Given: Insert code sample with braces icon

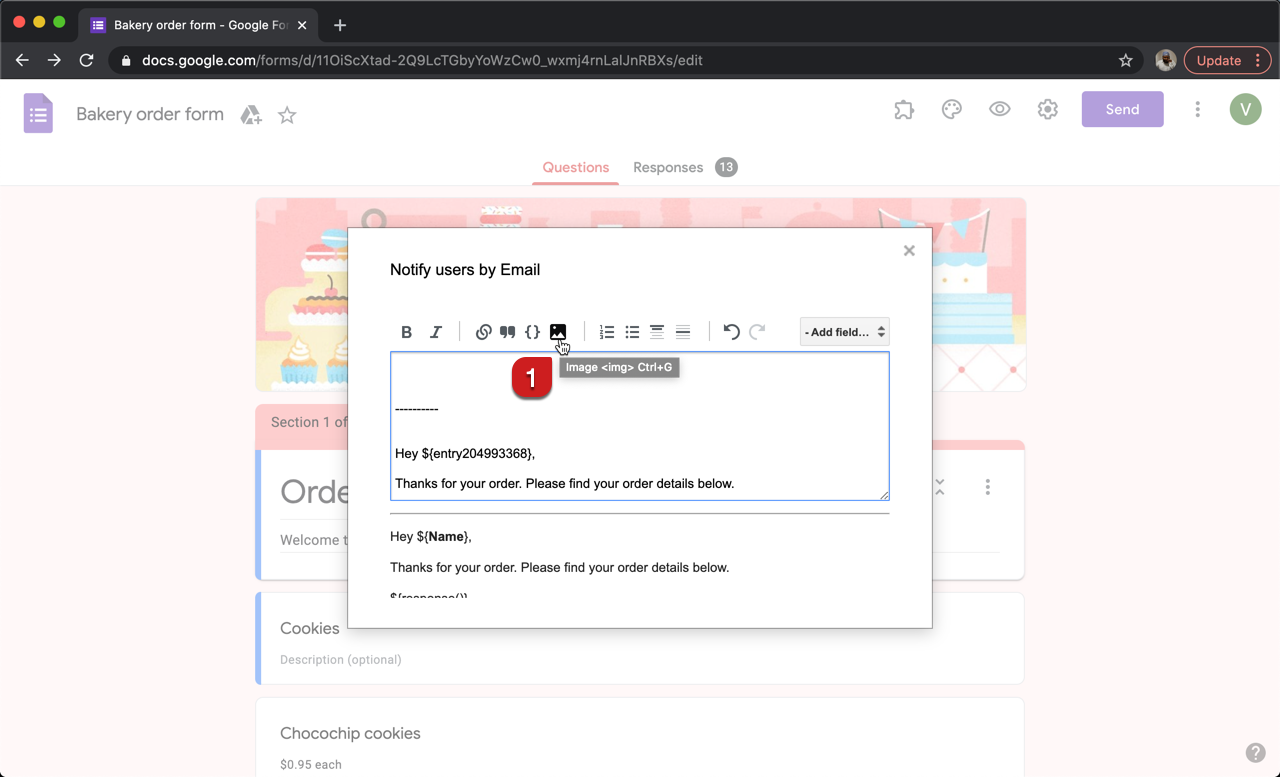Looking at the screenshot, I should point(533,332).
